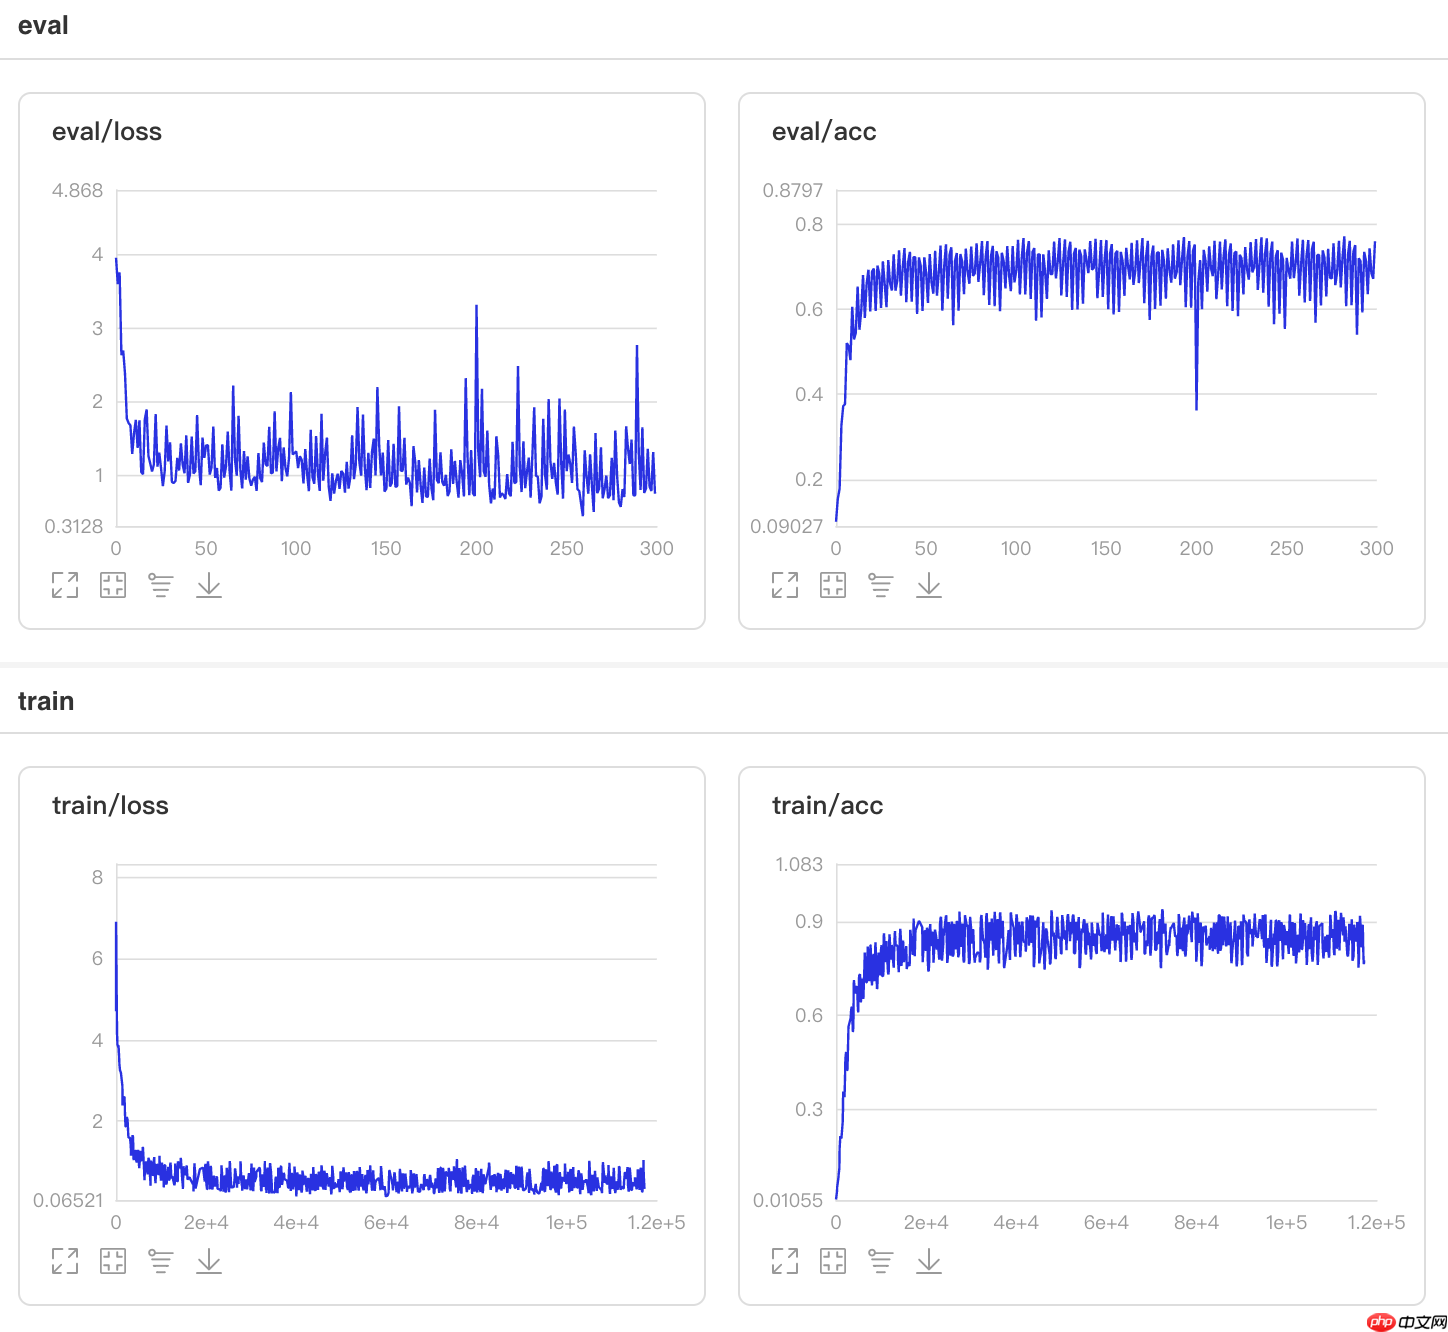Click the spike near step 200 in eval/loss
The width and height of the screenshot is (1448, 1332).
(476, 306)
